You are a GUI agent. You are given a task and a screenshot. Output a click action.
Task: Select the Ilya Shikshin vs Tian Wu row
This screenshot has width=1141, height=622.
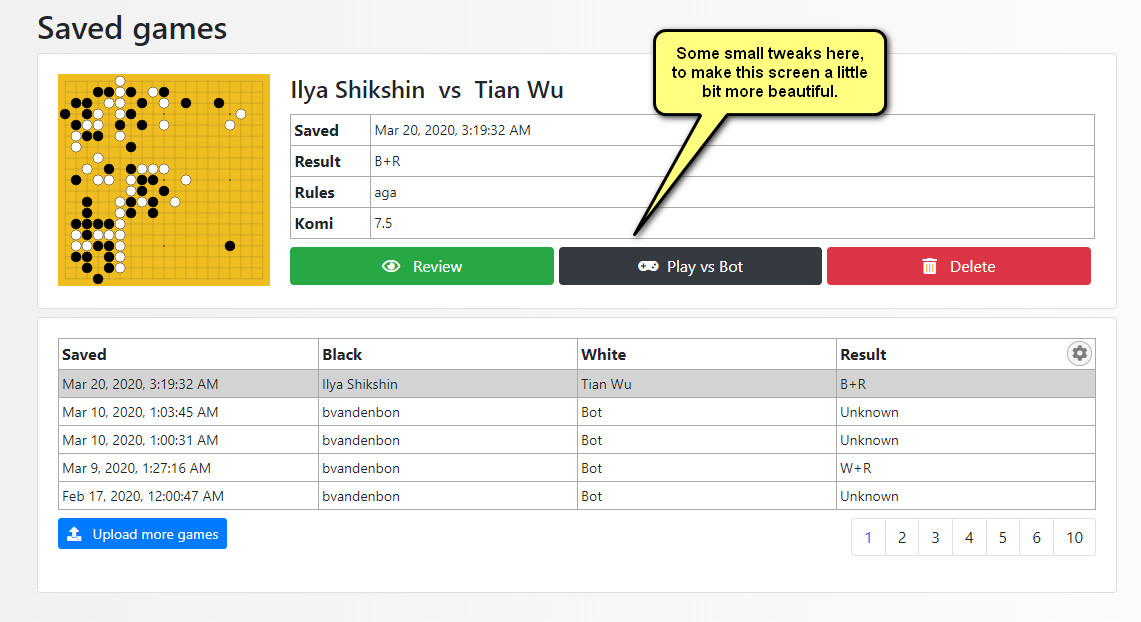pos(576,384)
